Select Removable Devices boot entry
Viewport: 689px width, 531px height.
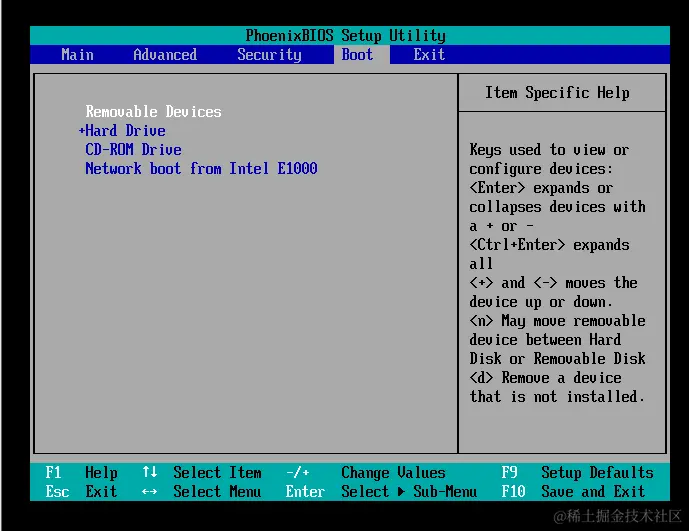pos(153,112)
